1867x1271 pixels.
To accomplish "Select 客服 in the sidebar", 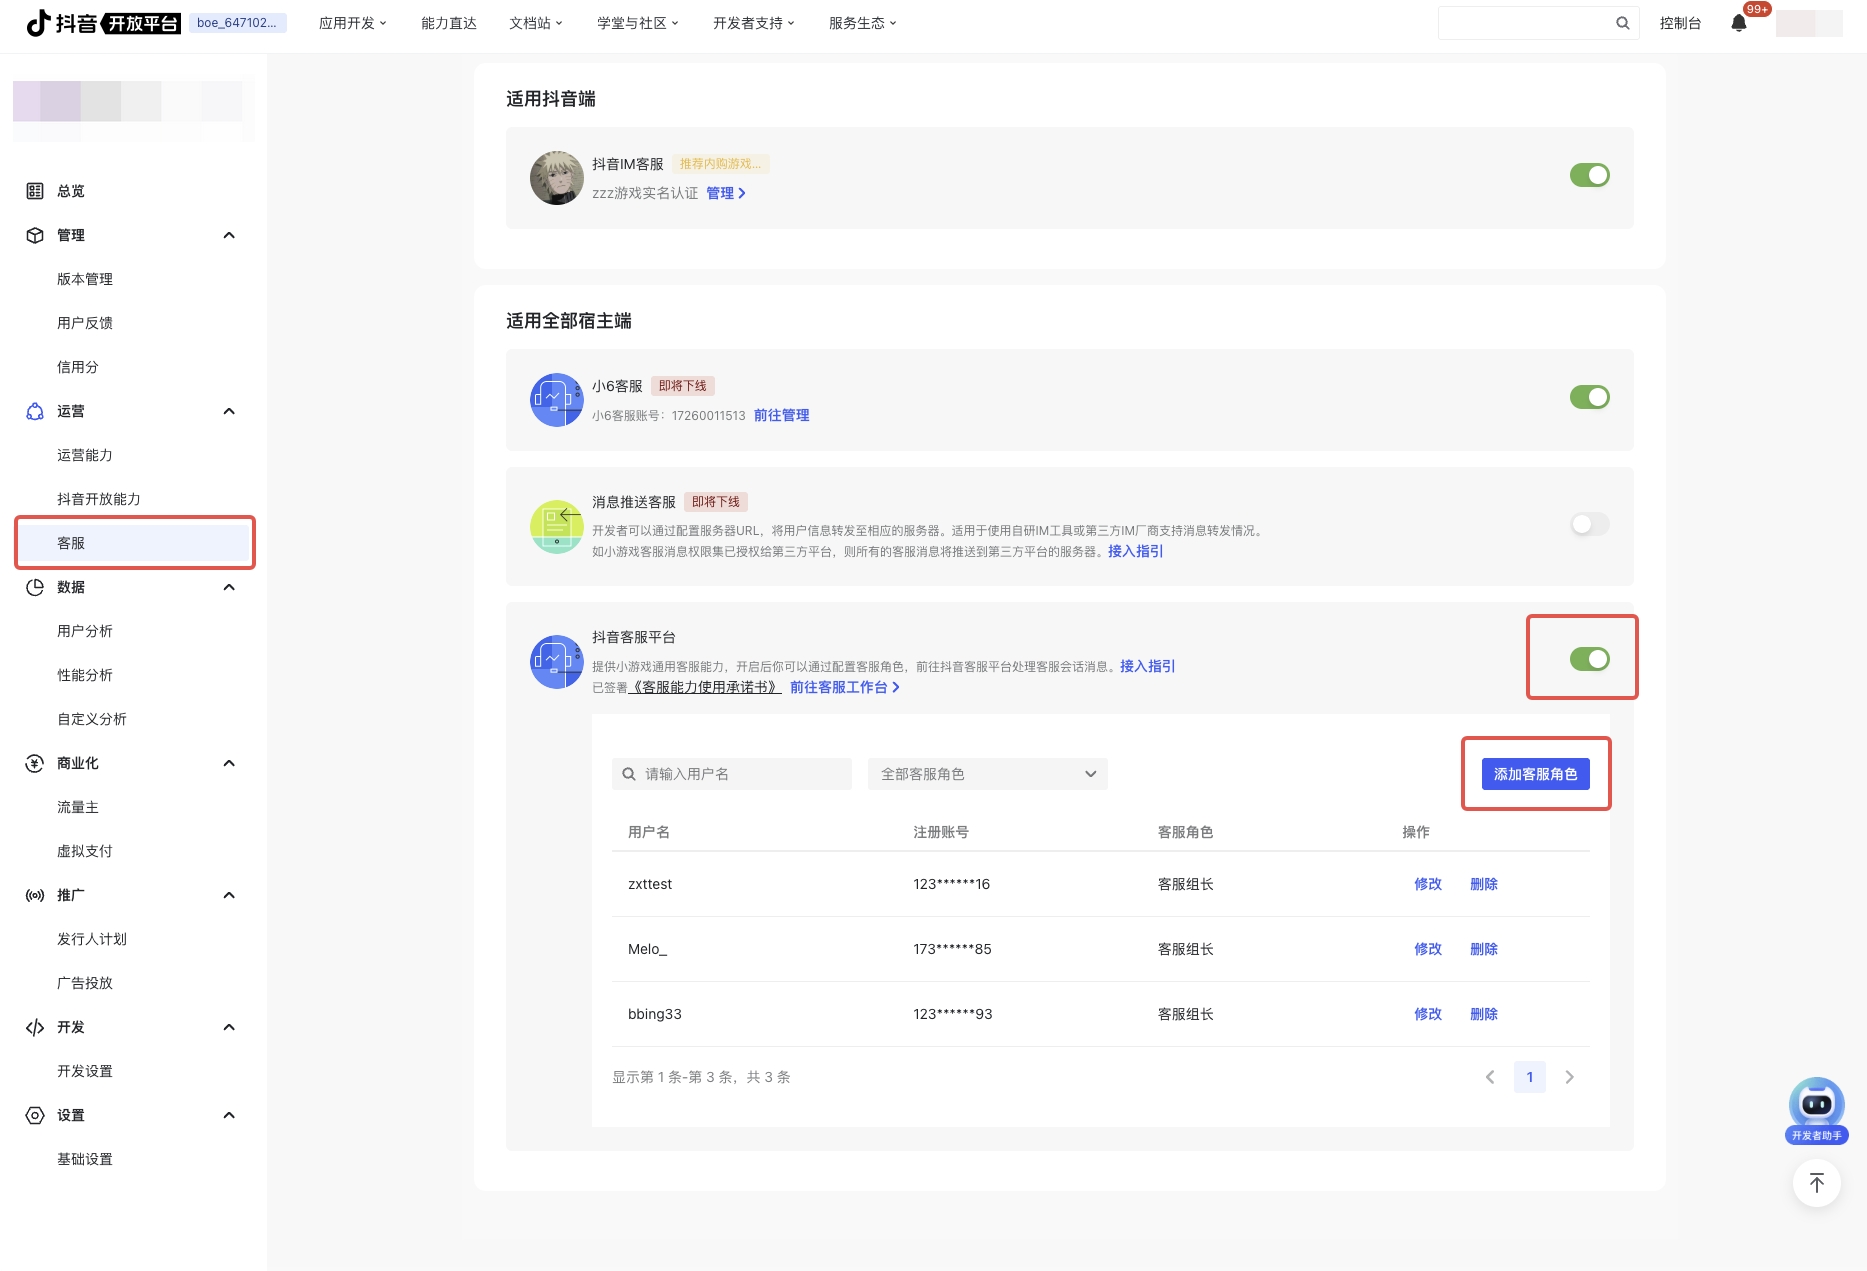I will tap(135, 543).
